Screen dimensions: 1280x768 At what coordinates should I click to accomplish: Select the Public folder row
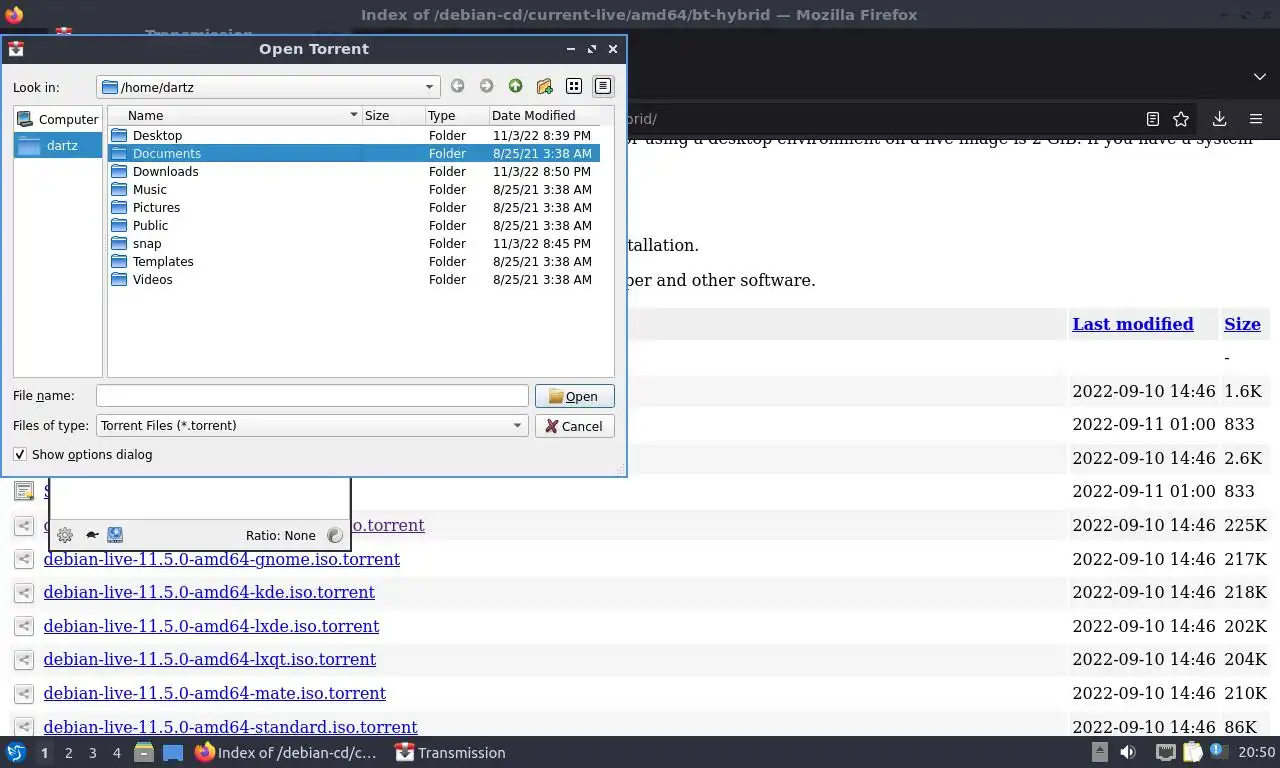tap(354, 225)
